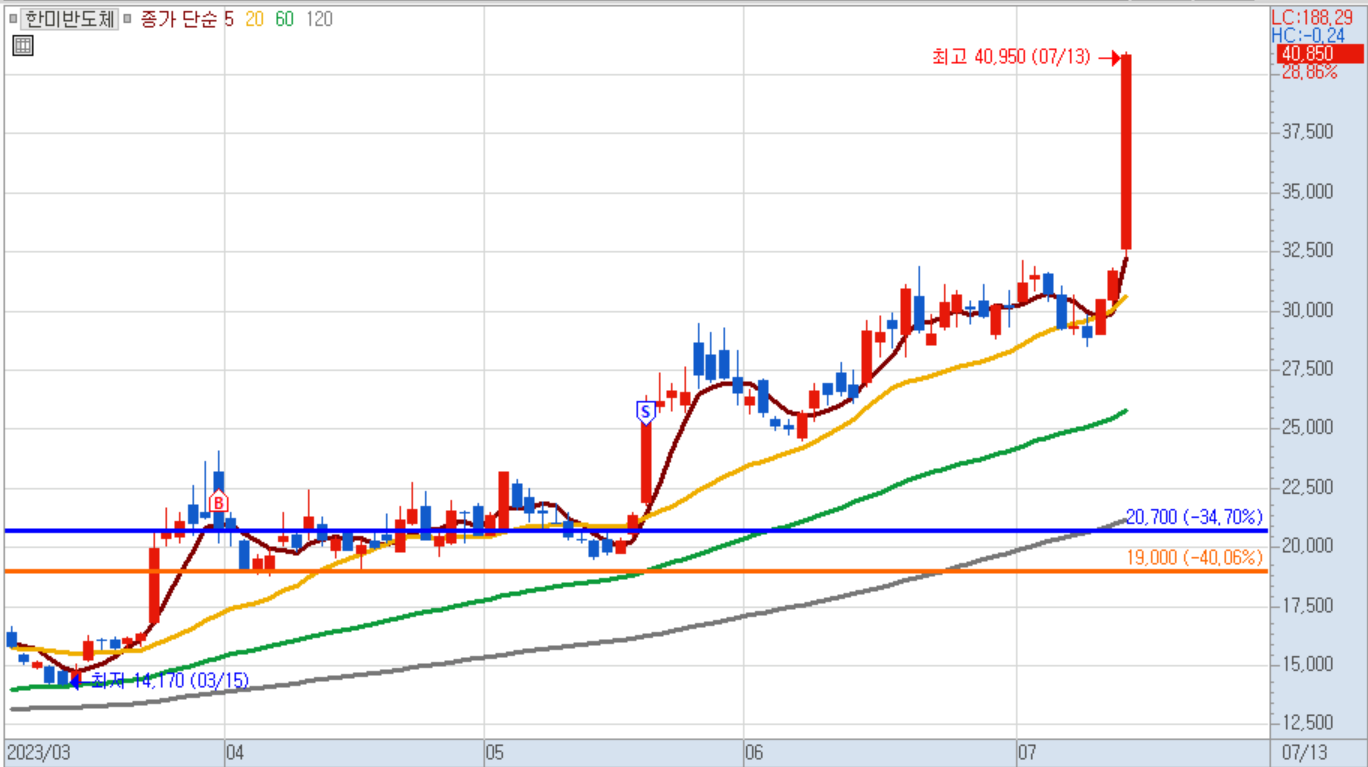The width and height of the screenshot is (1368, 767).
Task: Click the 15,000 price axis label
Action: (x=1308, y=664)
